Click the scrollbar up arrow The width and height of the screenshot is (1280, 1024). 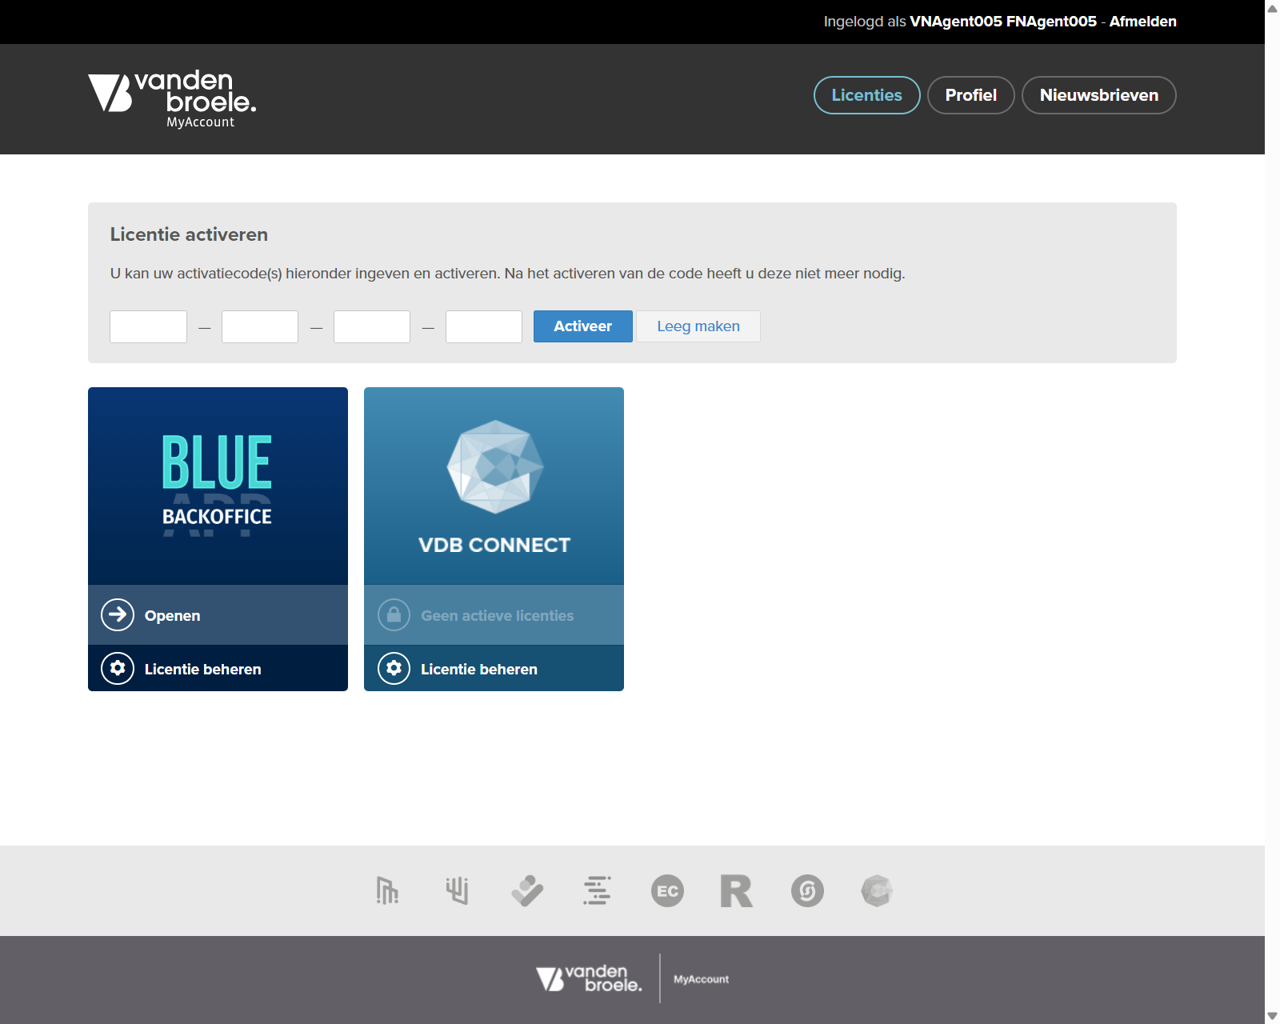coord(1272,8)
